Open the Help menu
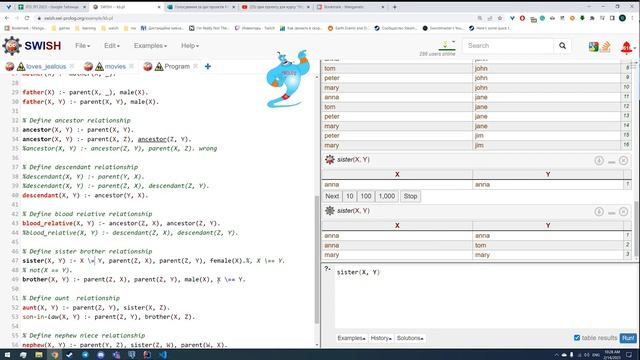The image size is (640, 360). (190, 46)
